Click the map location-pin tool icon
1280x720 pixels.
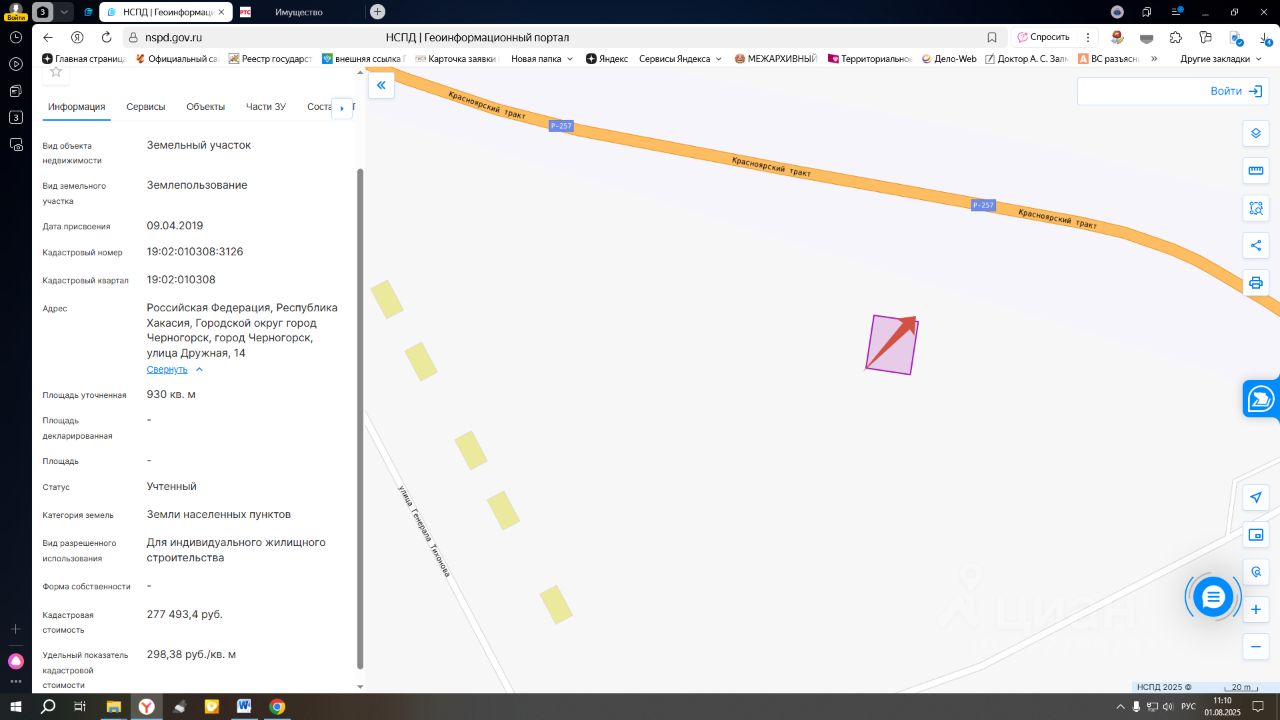[x=1256, y=572]
